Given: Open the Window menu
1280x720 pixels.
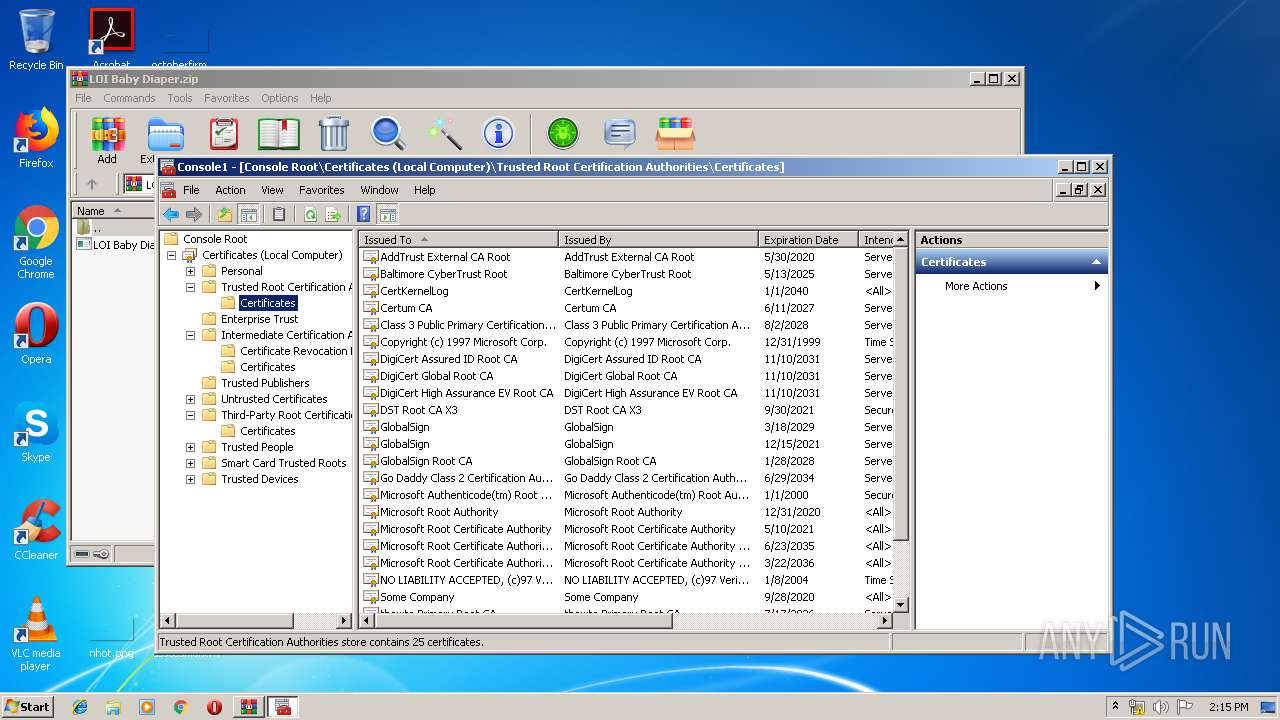Looking at the screenshot, I should click(379, 190).
